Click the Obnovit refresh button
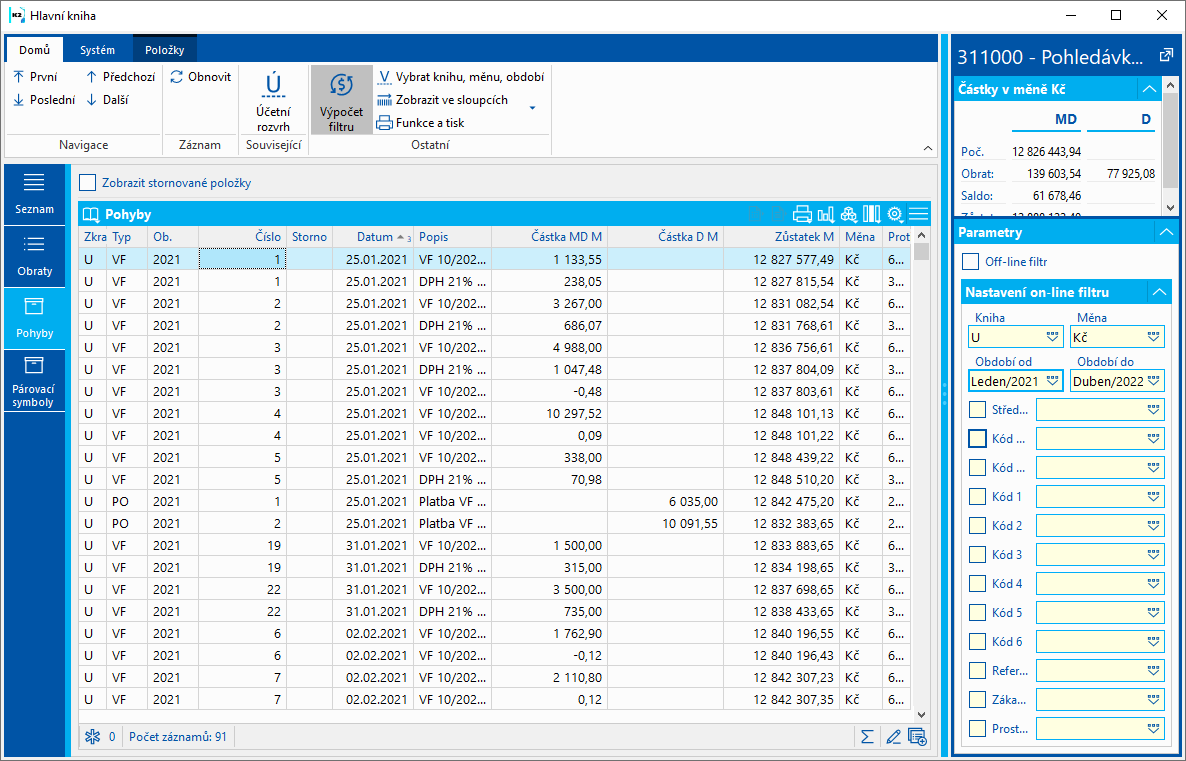The height and width of the screenshot is (761, 1186). tap(201, 77)
